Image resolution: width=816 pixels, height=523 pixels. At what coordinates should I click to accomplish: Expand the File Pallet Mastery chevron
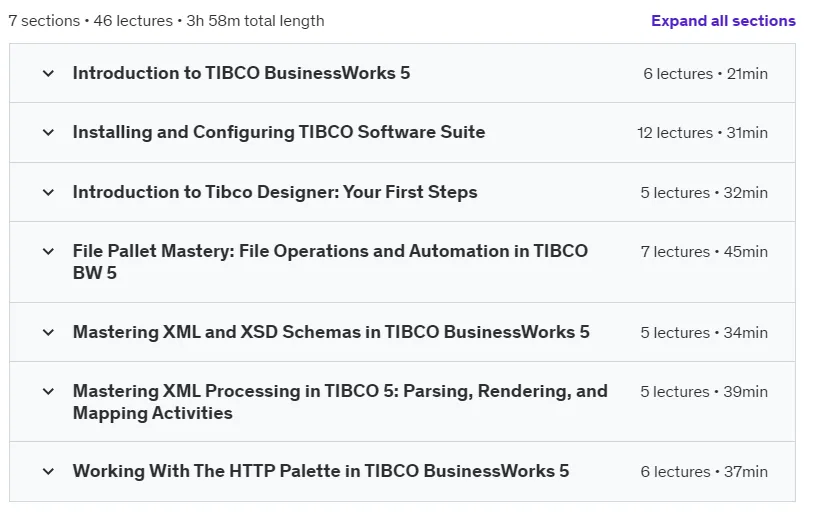coord(48,252)
